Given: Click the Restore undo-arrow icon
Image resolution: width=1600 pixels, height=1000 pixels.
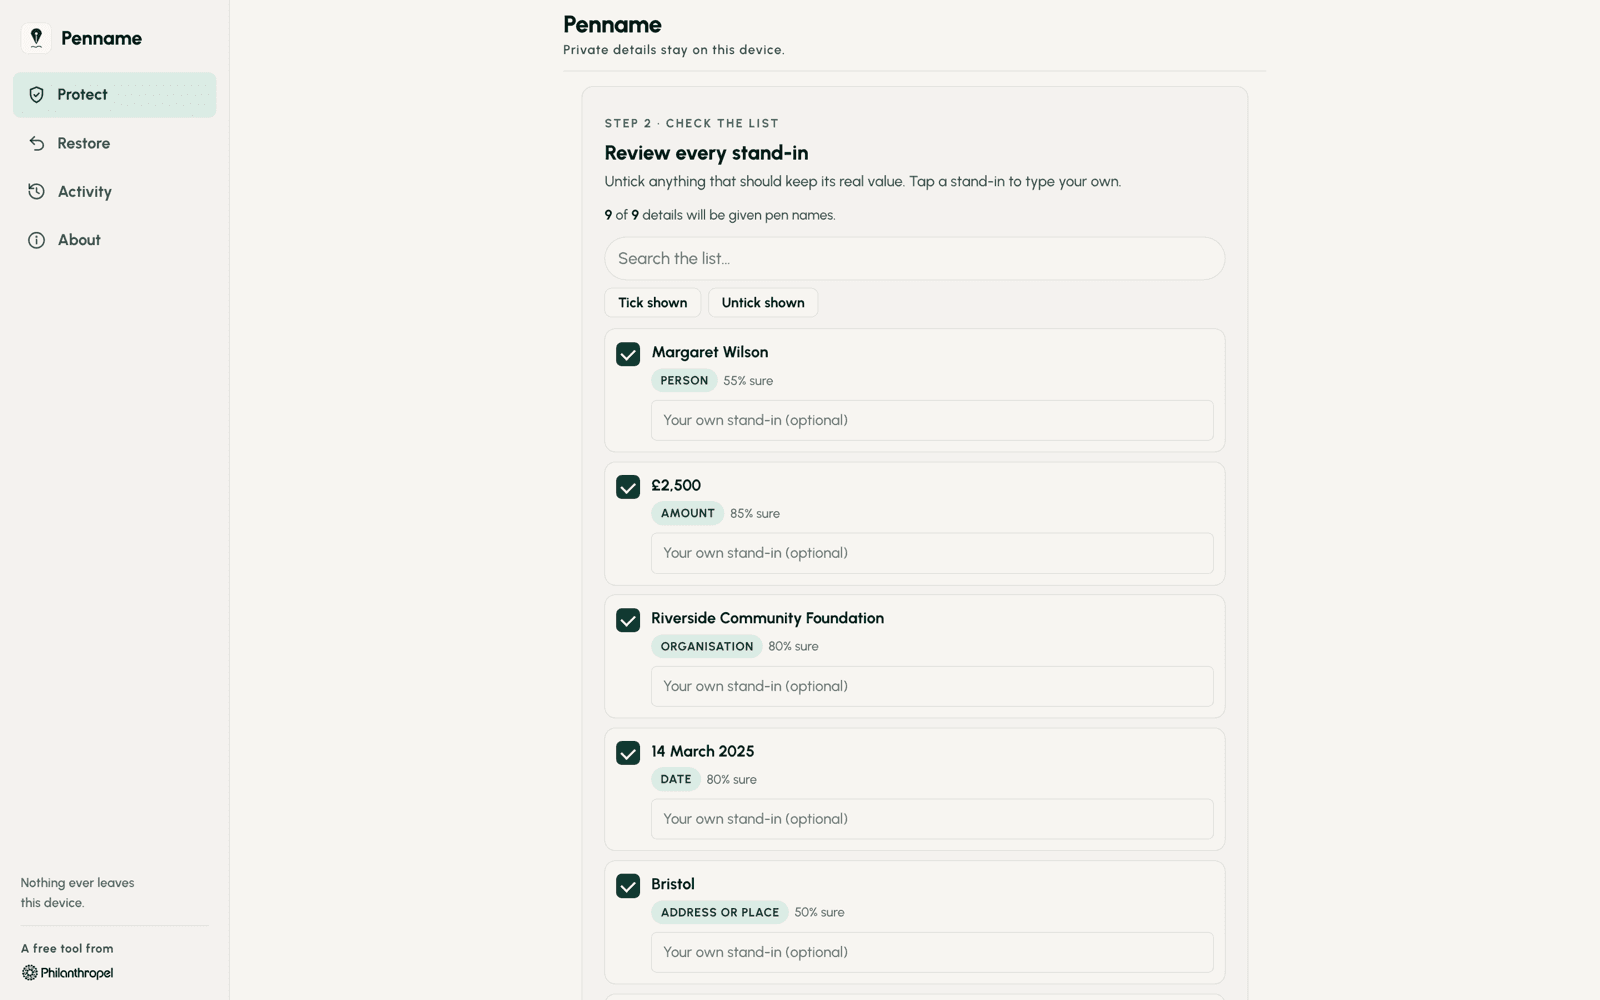Looking at the screenshot, I should pos(36,143).
